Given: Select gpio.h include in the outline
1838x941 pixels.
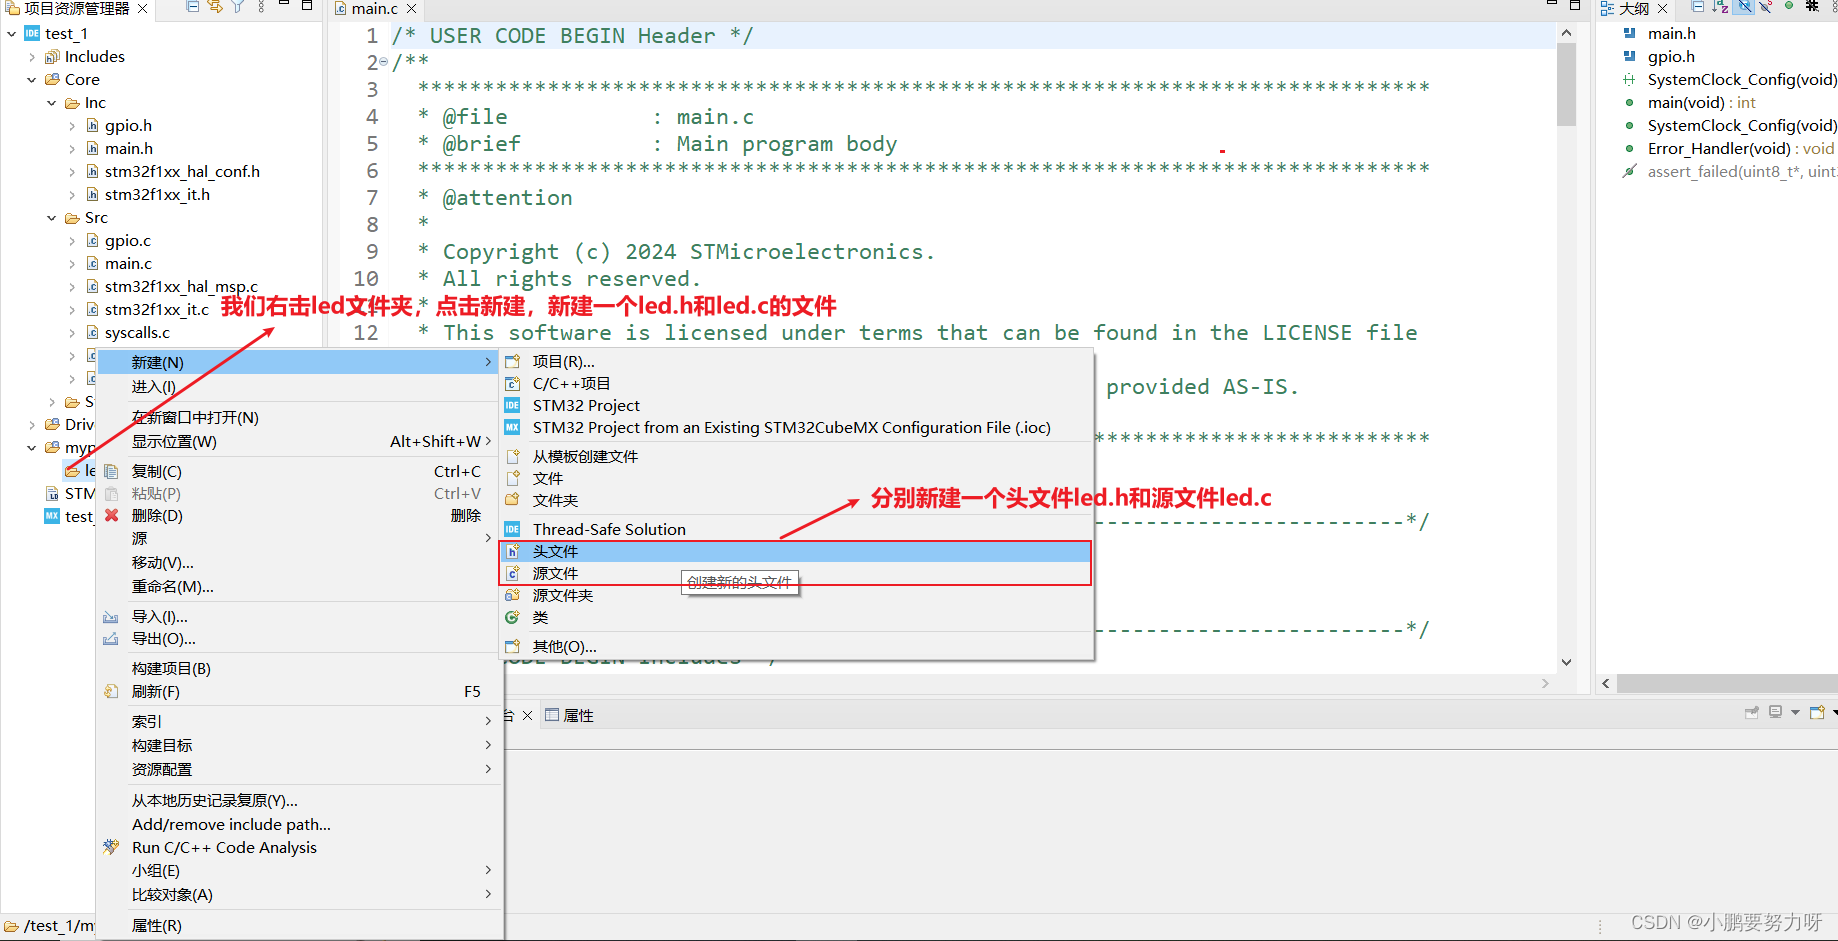Looking at the screenshot, I should 1671,57.
